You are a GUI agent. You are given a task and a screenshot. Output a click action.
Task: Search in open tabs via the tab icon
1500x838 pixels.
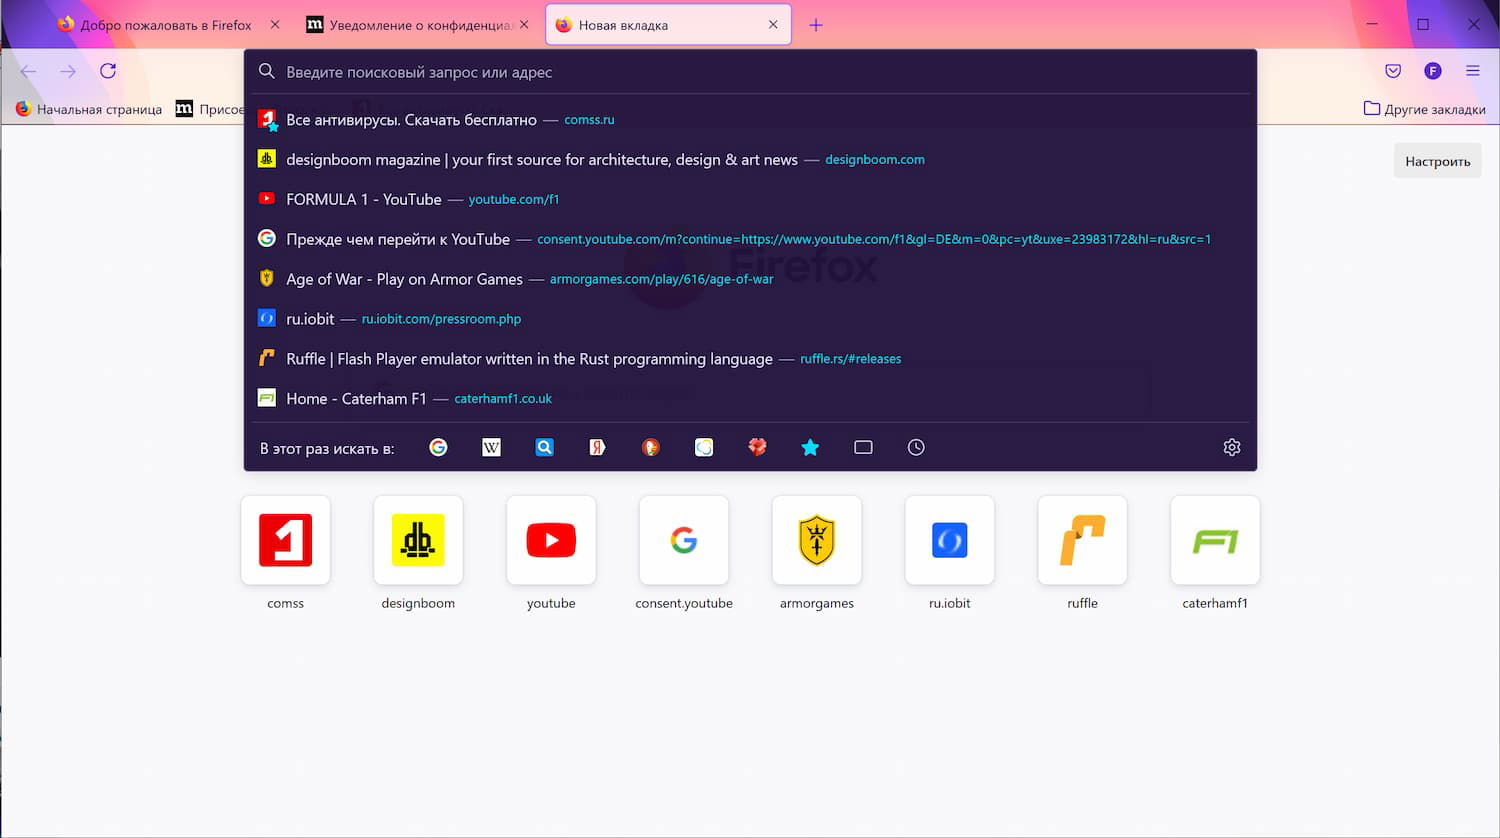tap(863, 447)
